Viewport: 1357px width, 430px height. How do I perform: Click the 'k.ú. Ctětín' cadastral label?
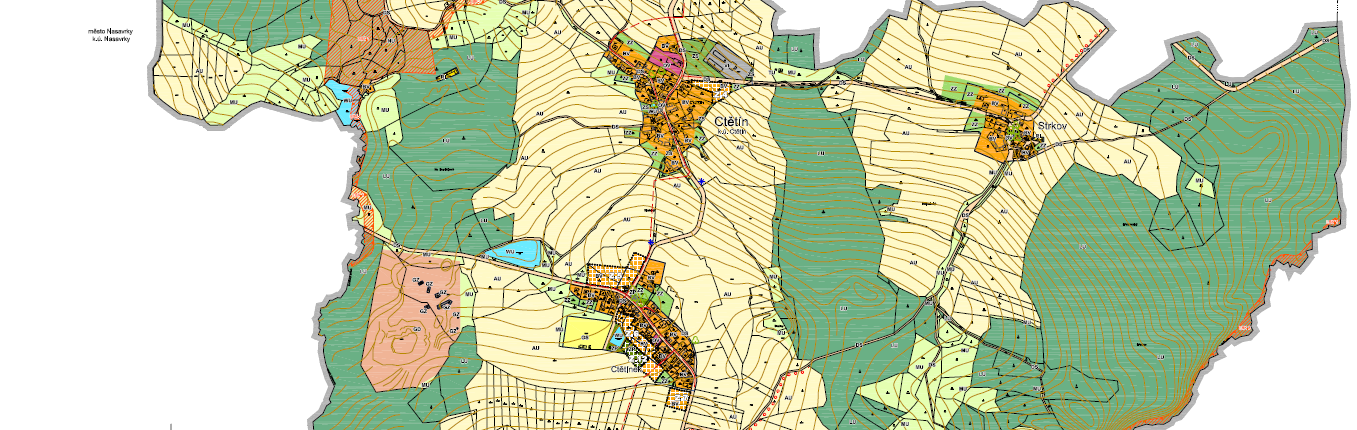coord(733,133)
